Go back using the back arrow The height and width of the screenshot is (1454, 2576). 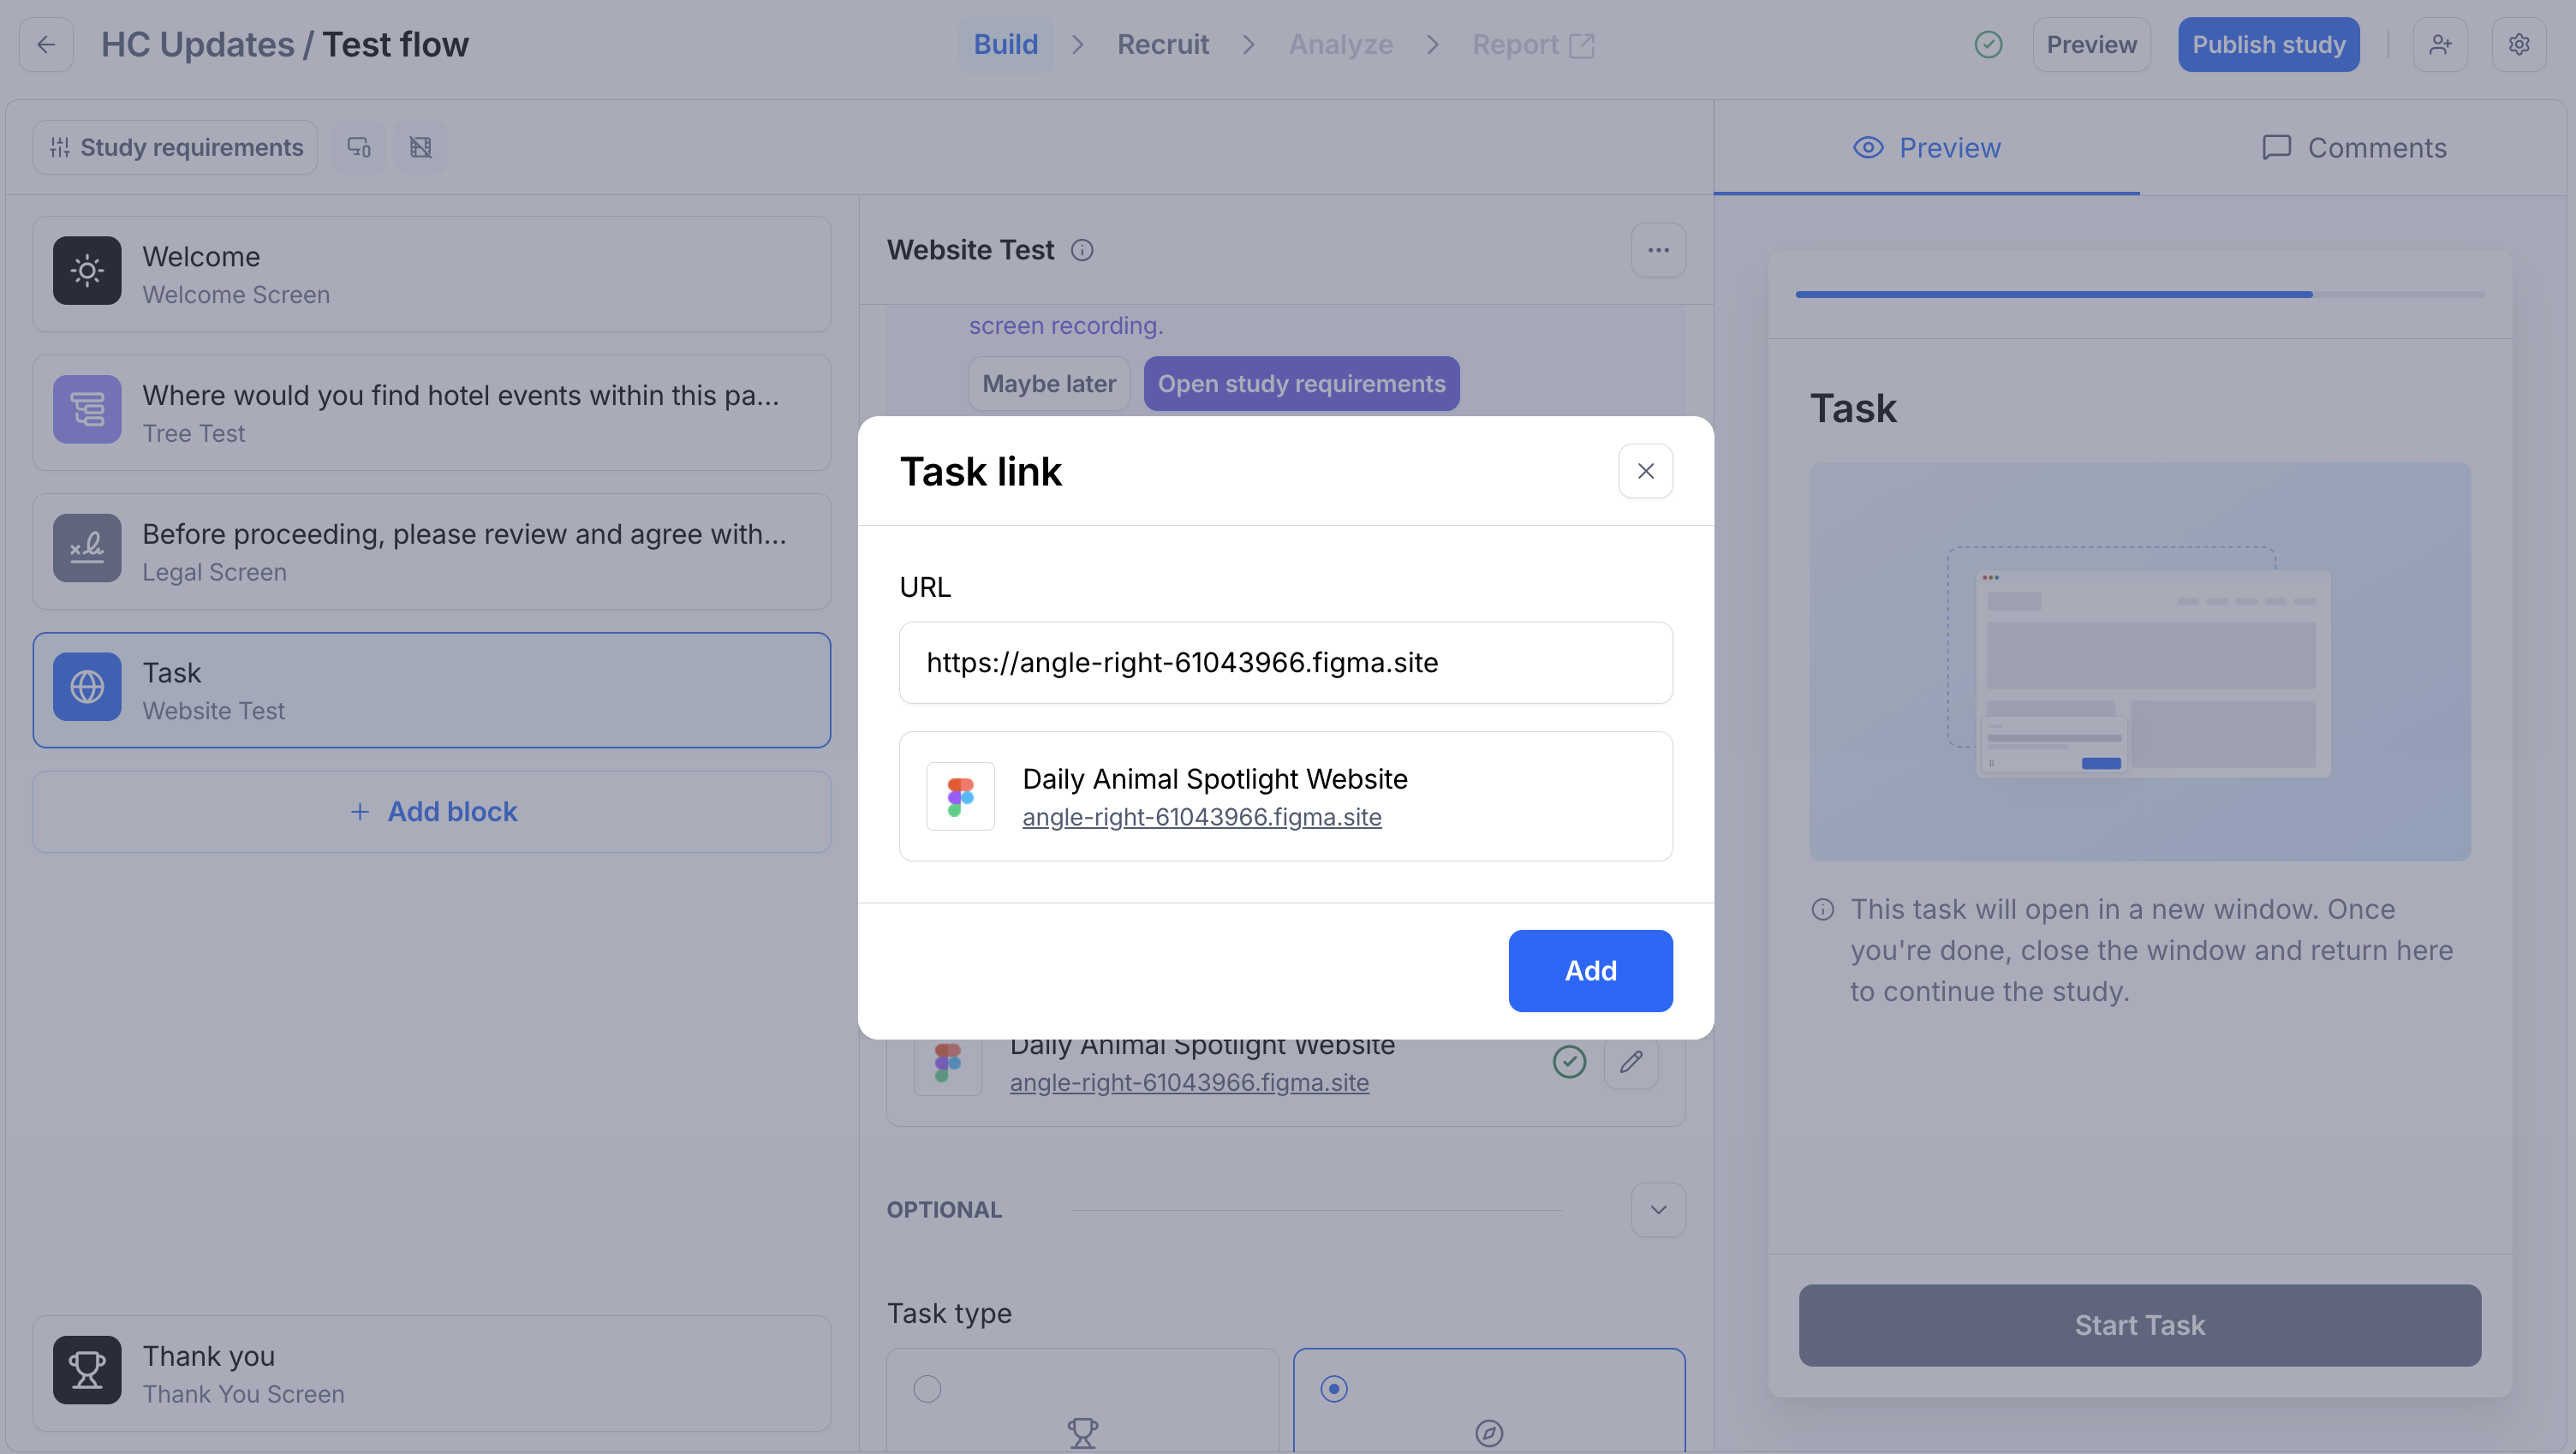tap(46, 45)
